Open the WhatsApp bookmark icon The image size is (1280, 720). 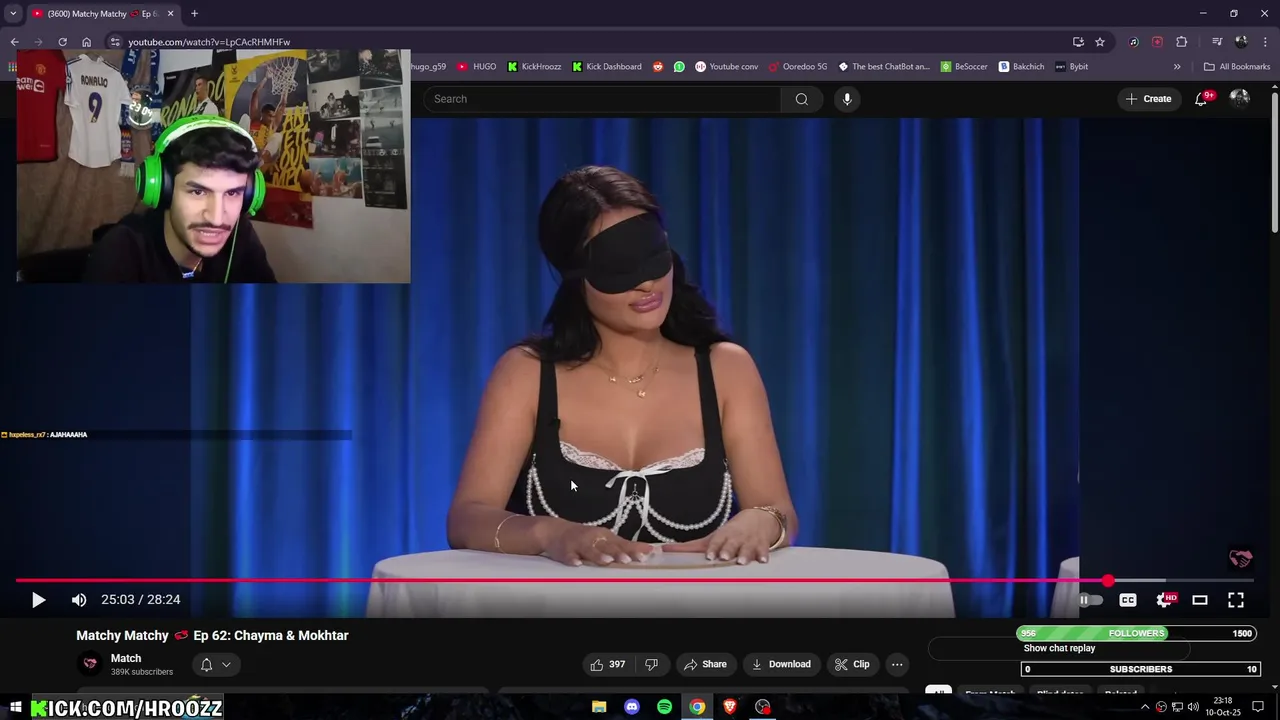pos(679,67)
